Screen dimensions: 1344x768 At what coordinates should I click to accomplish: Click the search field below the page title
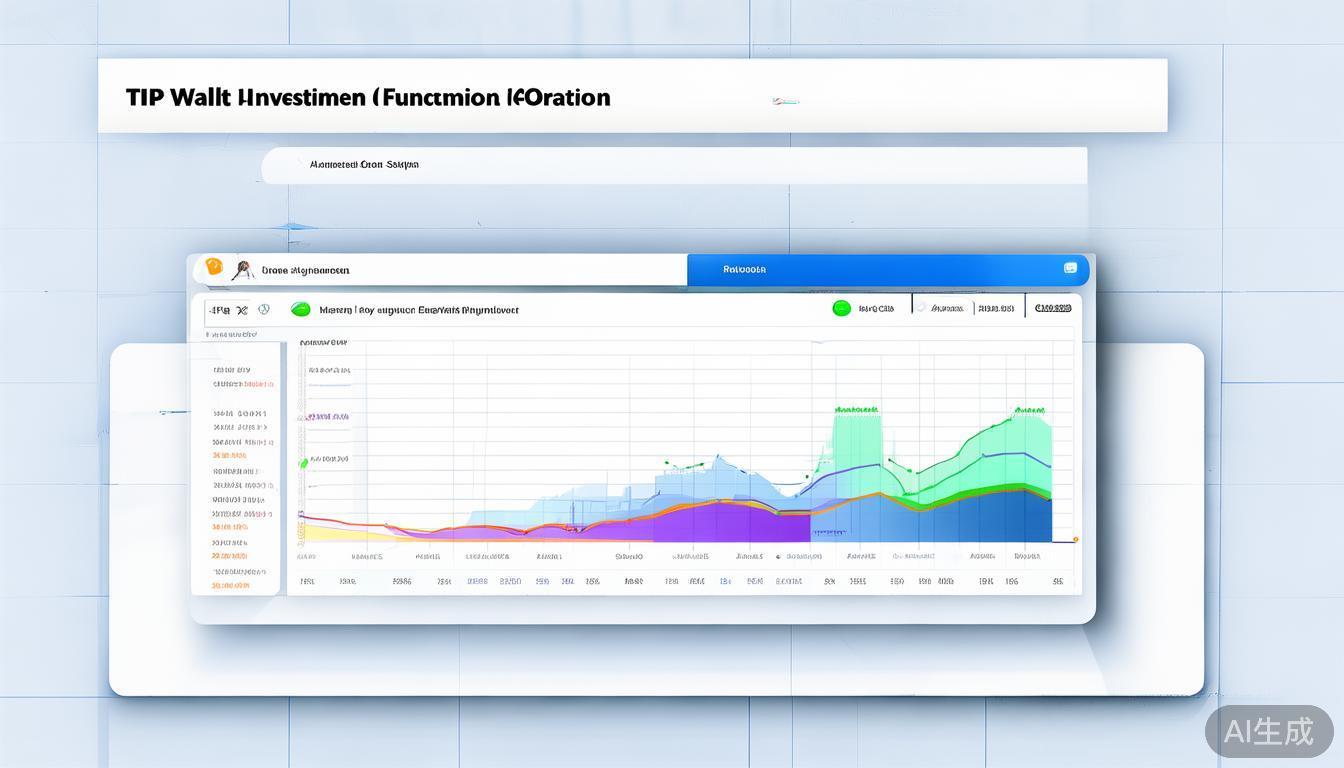pyautogui.click(x=674, y=165)
